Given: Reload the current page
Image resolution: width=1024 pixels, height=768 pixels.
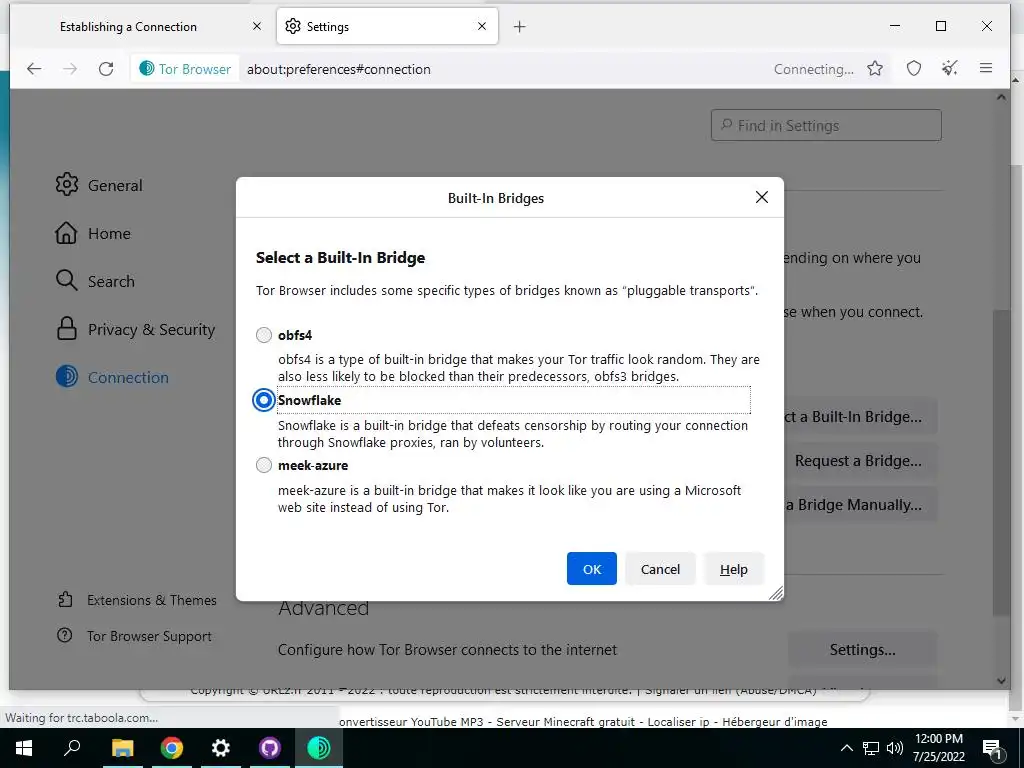Looking at the screenshot, I should (106, 69).
